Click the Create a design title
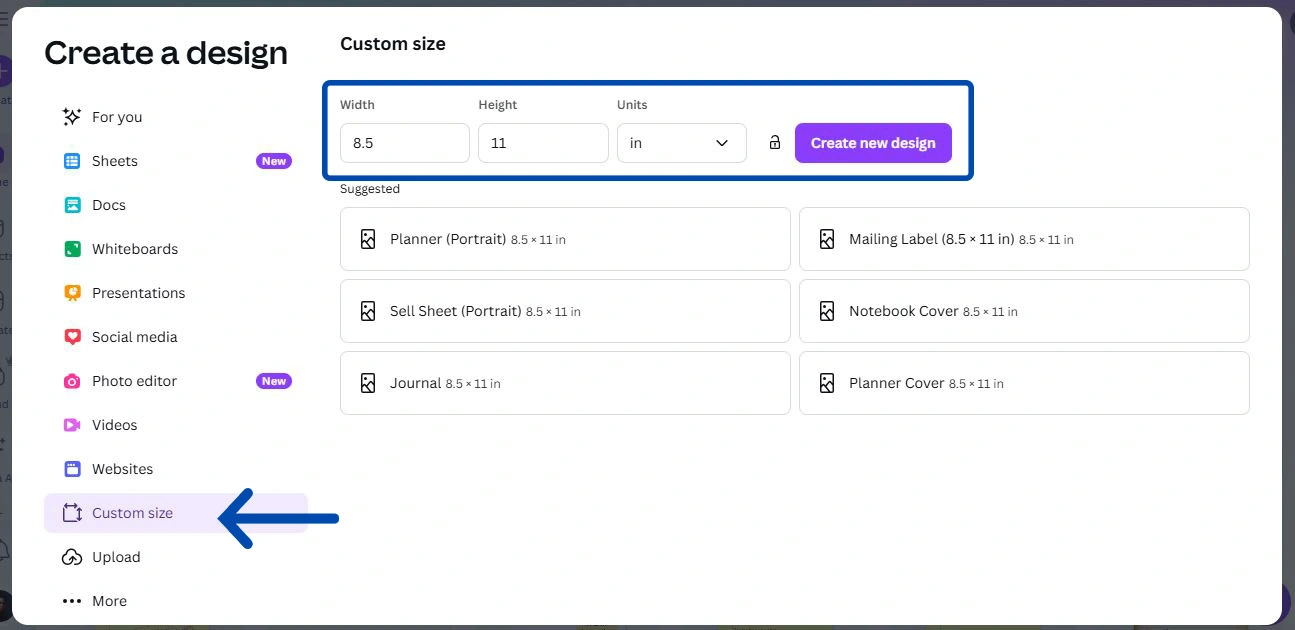 point(166,53)
